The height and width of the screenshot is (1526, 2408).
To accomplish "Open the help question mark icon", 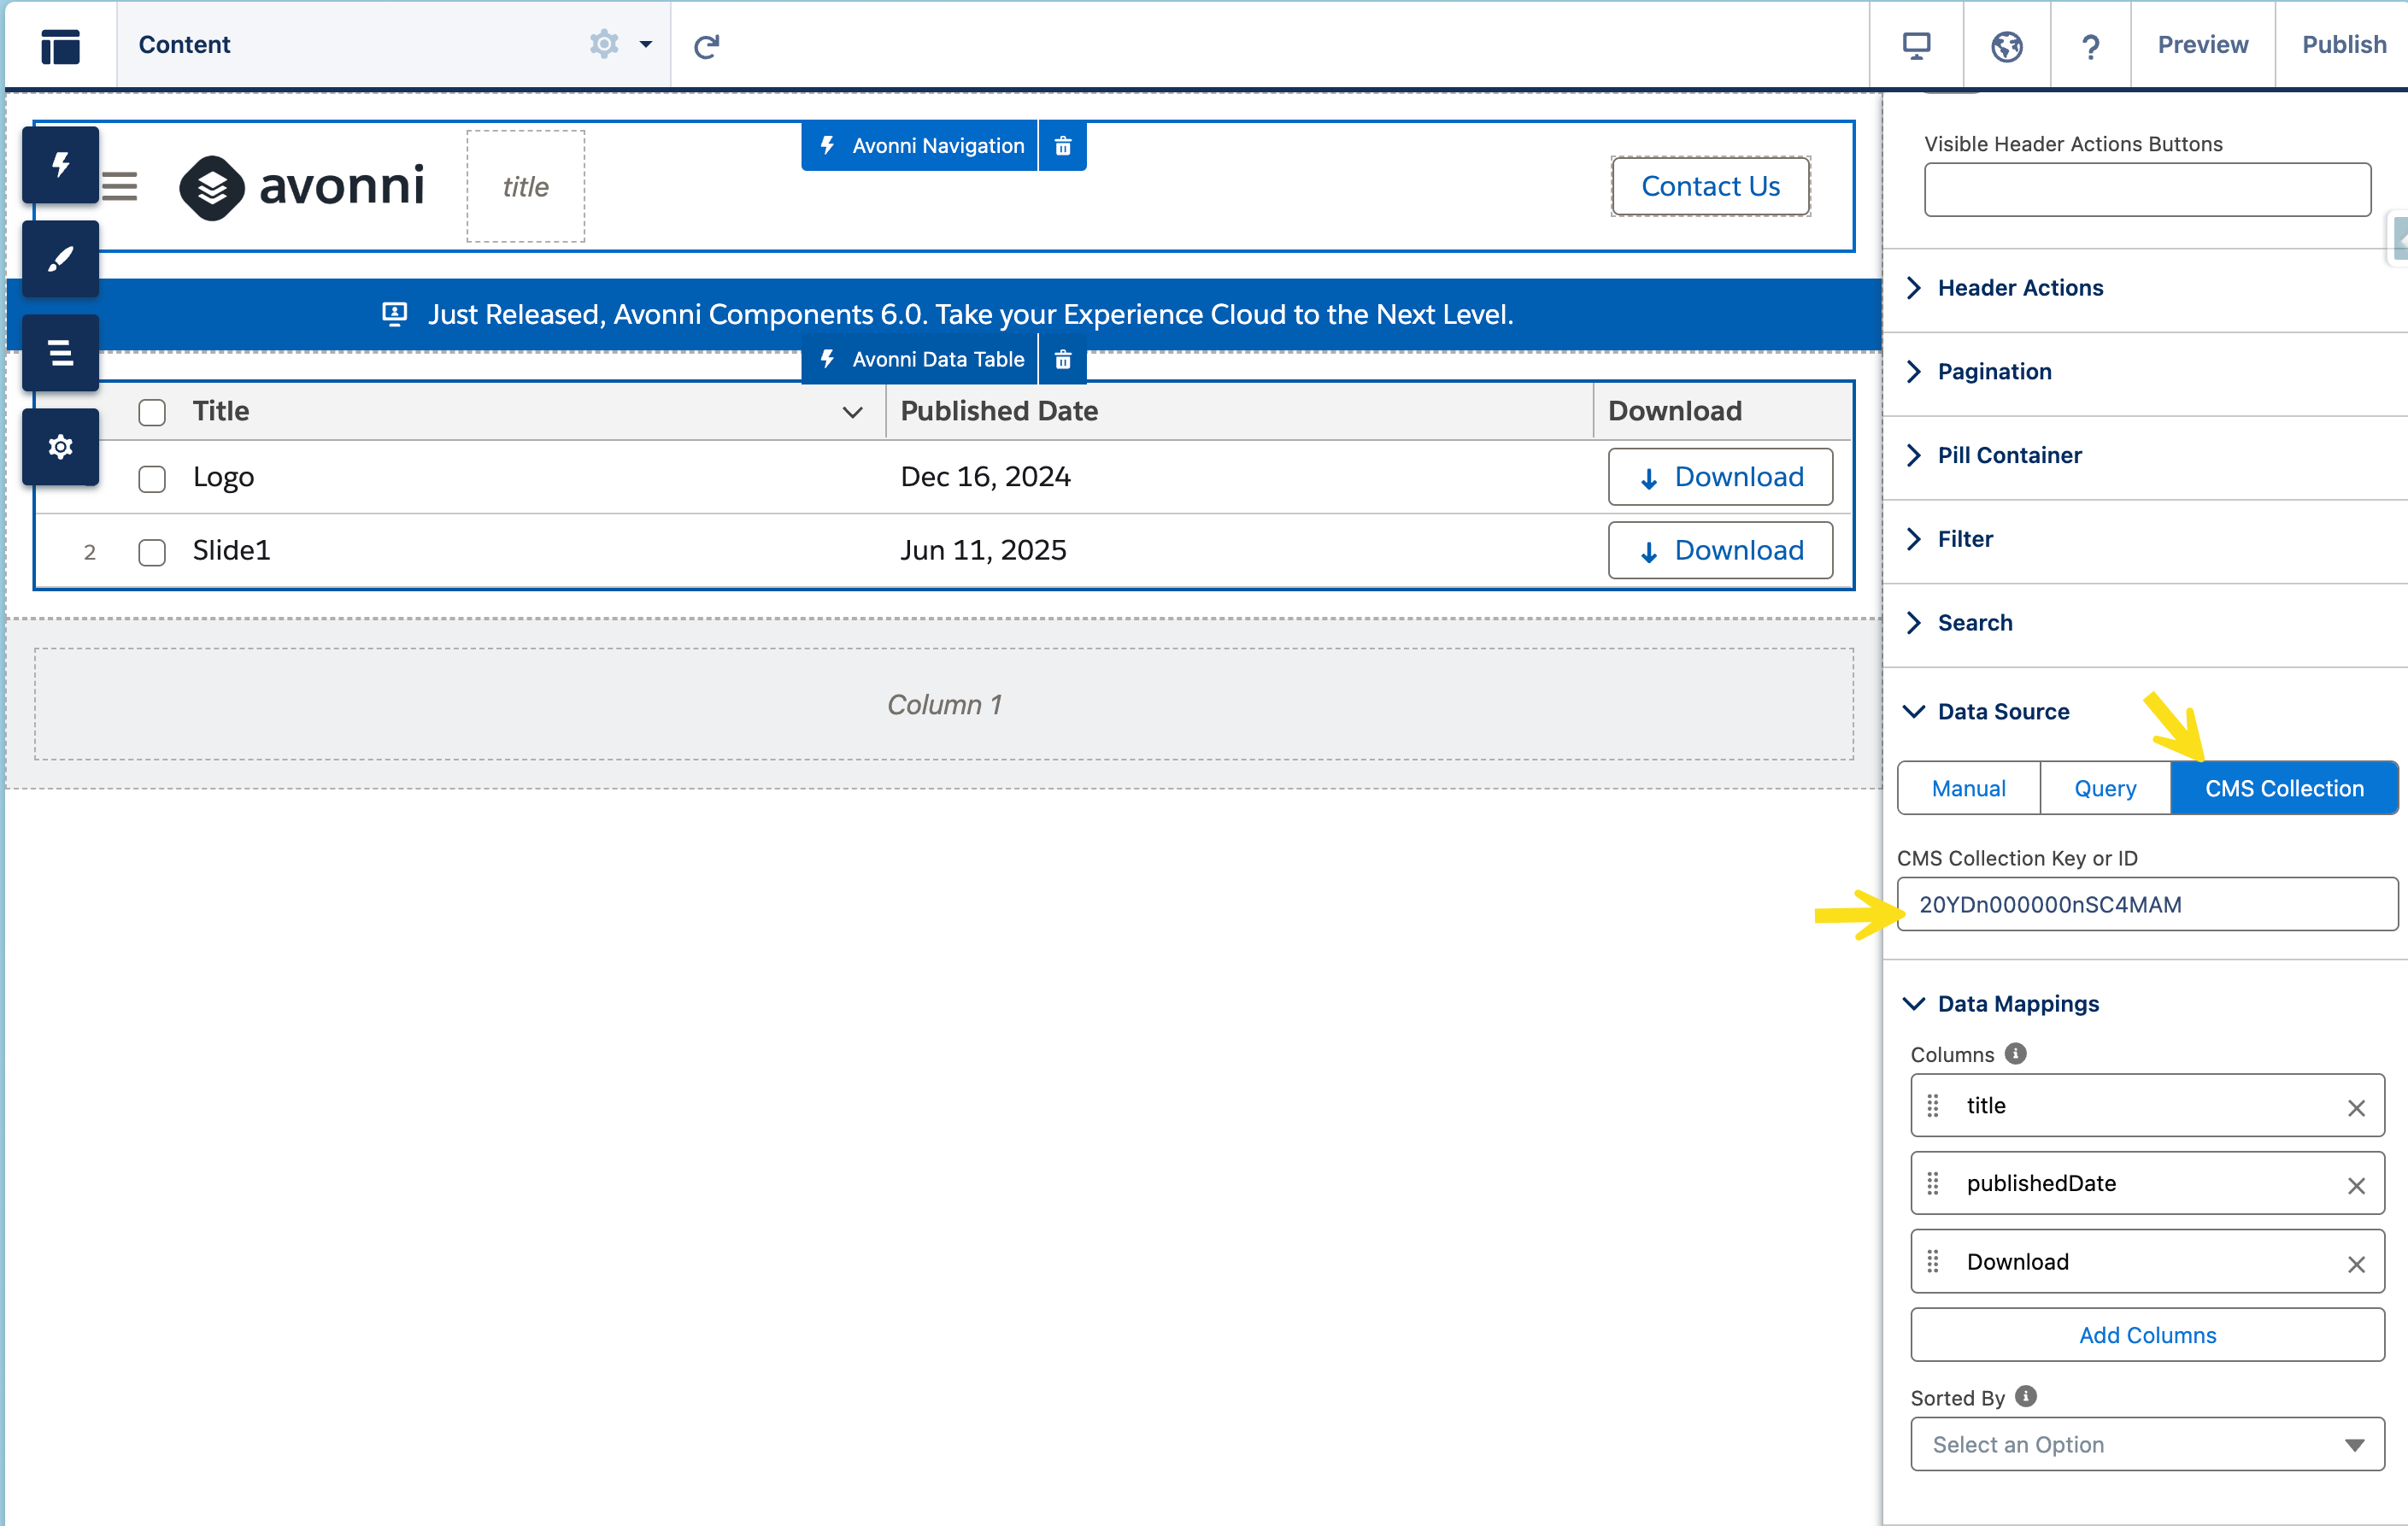I will coord(2090,46).
